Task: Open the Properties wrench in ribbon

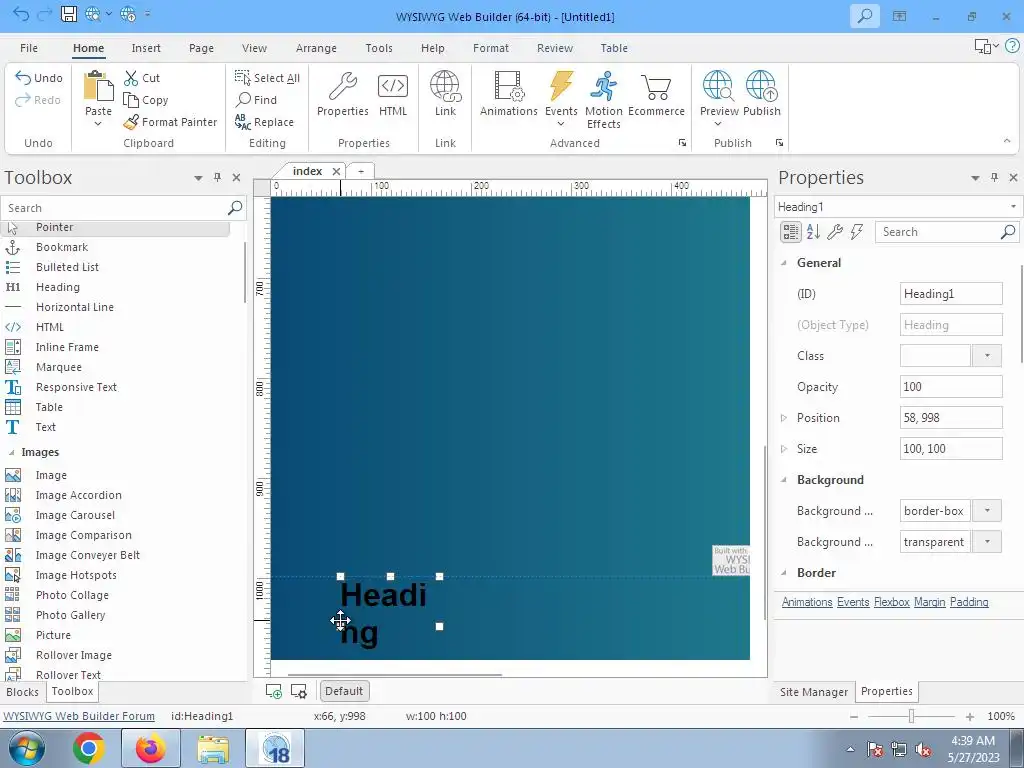Action: pos(342,93)
